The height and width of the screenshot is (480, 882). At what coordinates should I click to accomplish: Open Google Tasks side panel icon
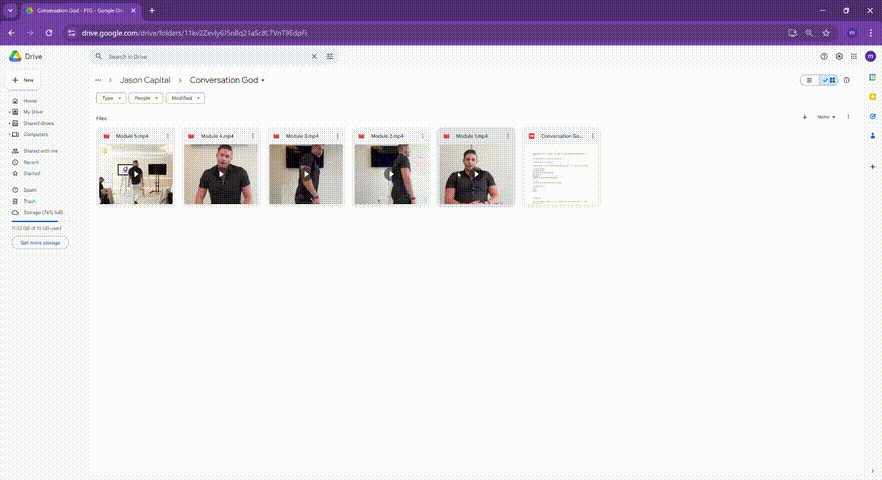872,116
